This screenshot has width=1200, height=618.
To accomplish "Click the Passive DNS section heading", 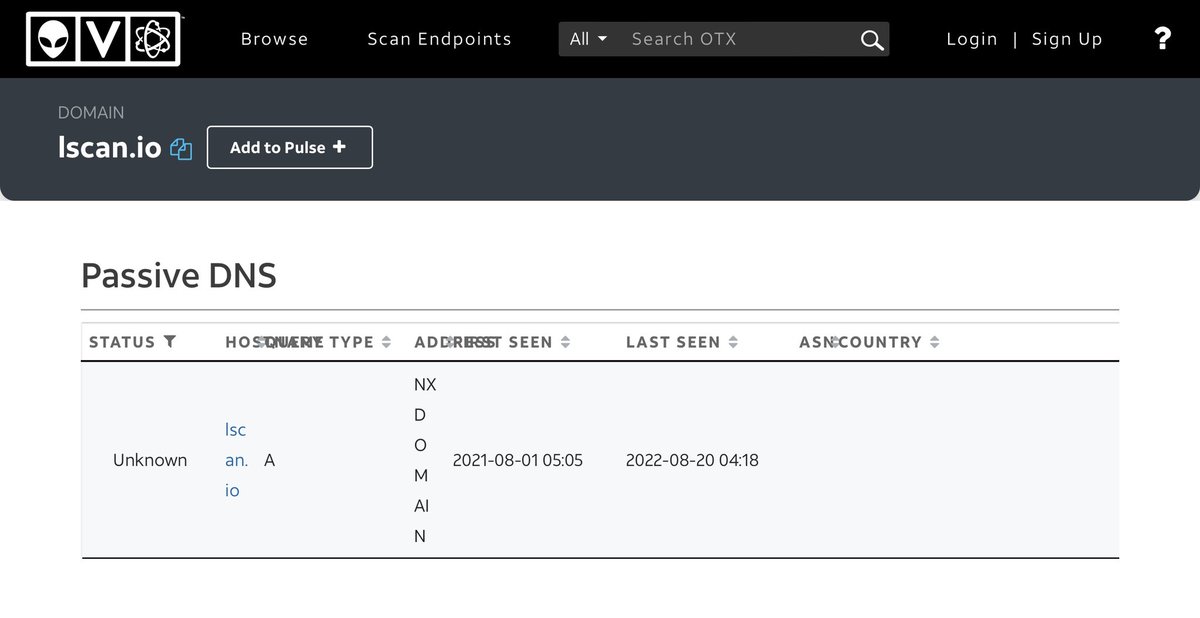I will coord(179,275).
